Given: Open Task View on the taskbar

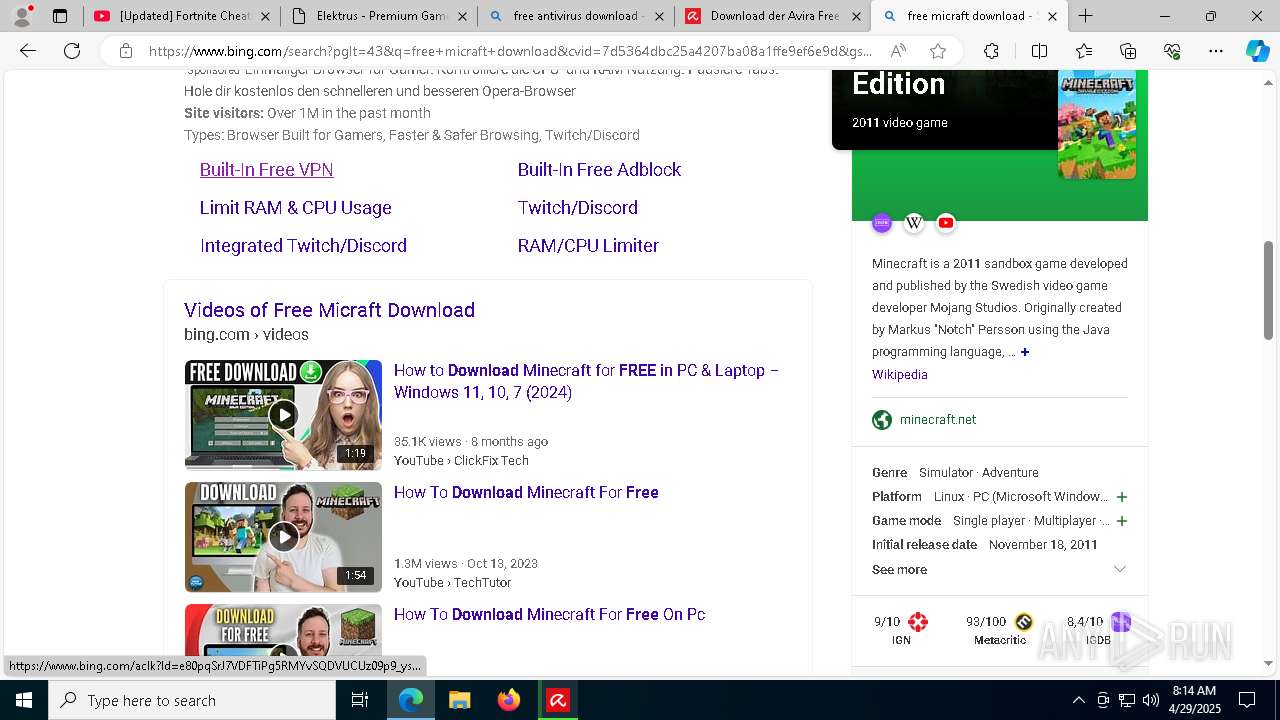Looking at the screenshot, I should tap(360, 700).
